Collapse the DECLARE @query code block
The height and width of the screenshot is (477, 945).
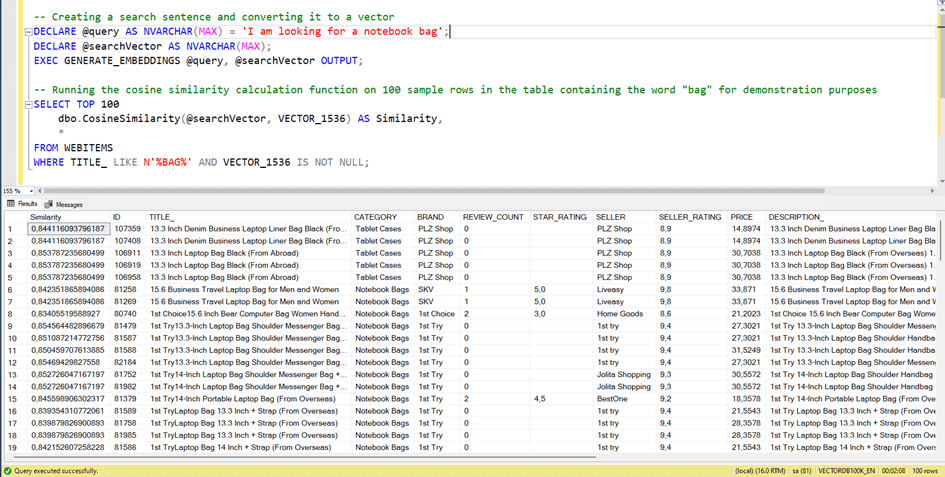(x=27, y=32)
